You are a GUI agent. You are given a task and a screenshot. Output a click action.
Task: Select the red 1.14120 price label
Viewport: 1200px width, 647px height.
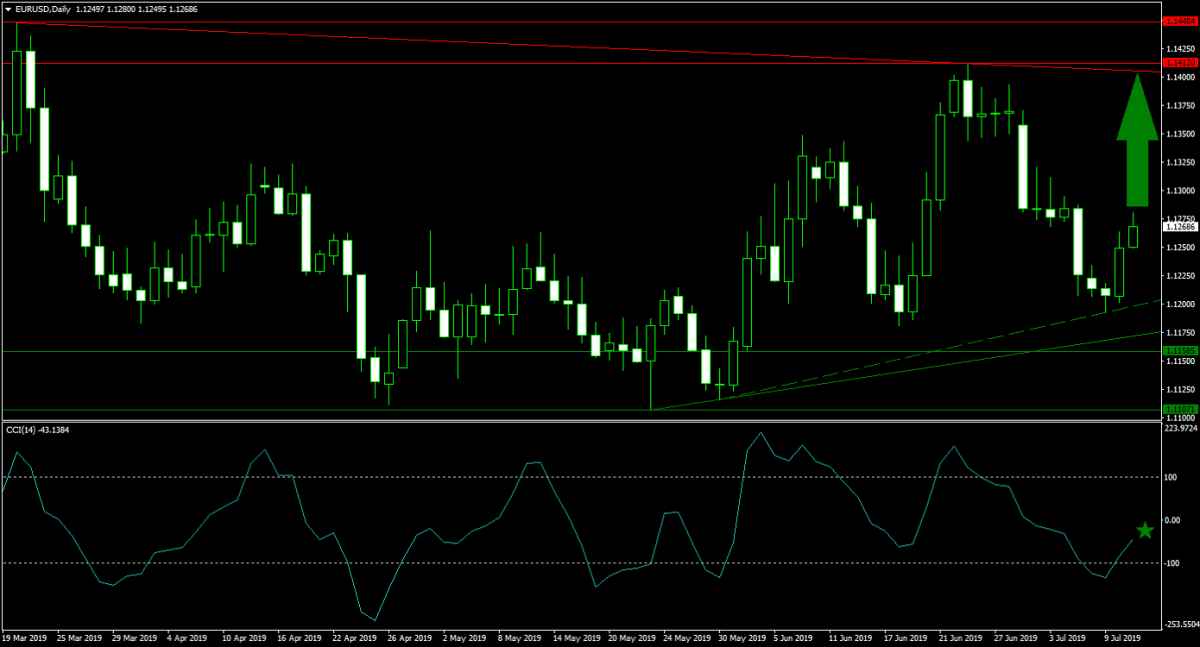click(1180, 63)
